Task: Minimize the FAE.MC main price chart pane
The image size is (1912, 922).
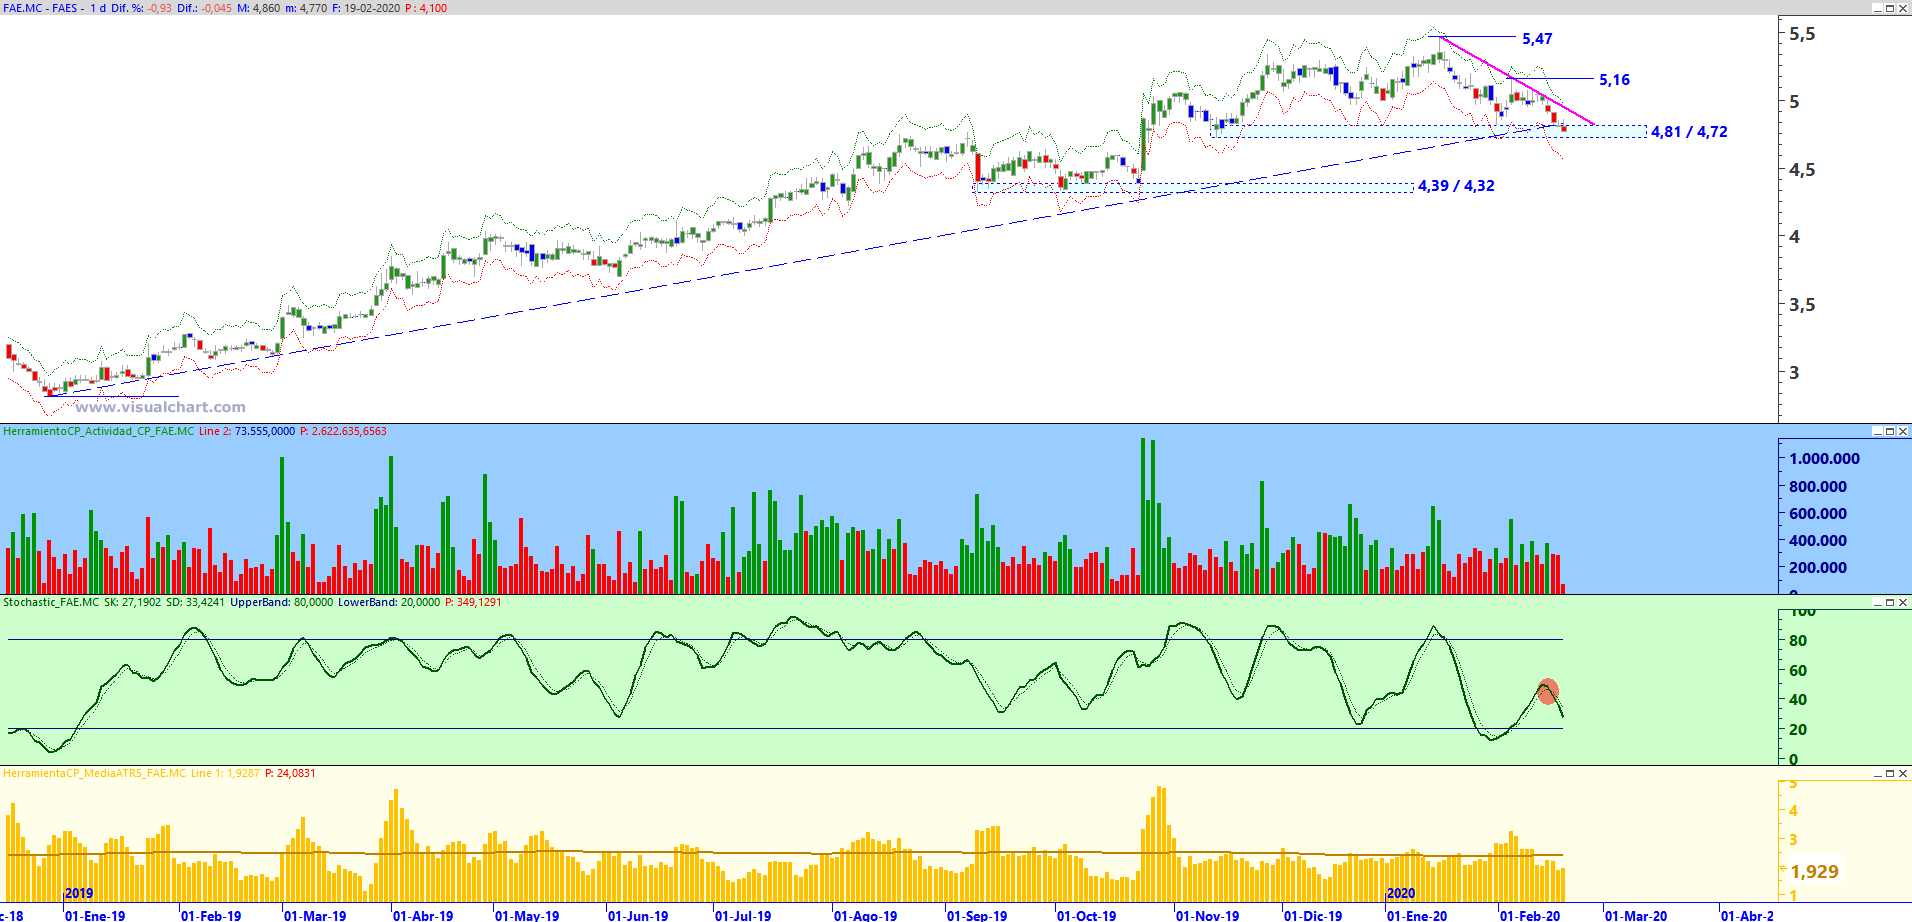Action: [1877, 8]
